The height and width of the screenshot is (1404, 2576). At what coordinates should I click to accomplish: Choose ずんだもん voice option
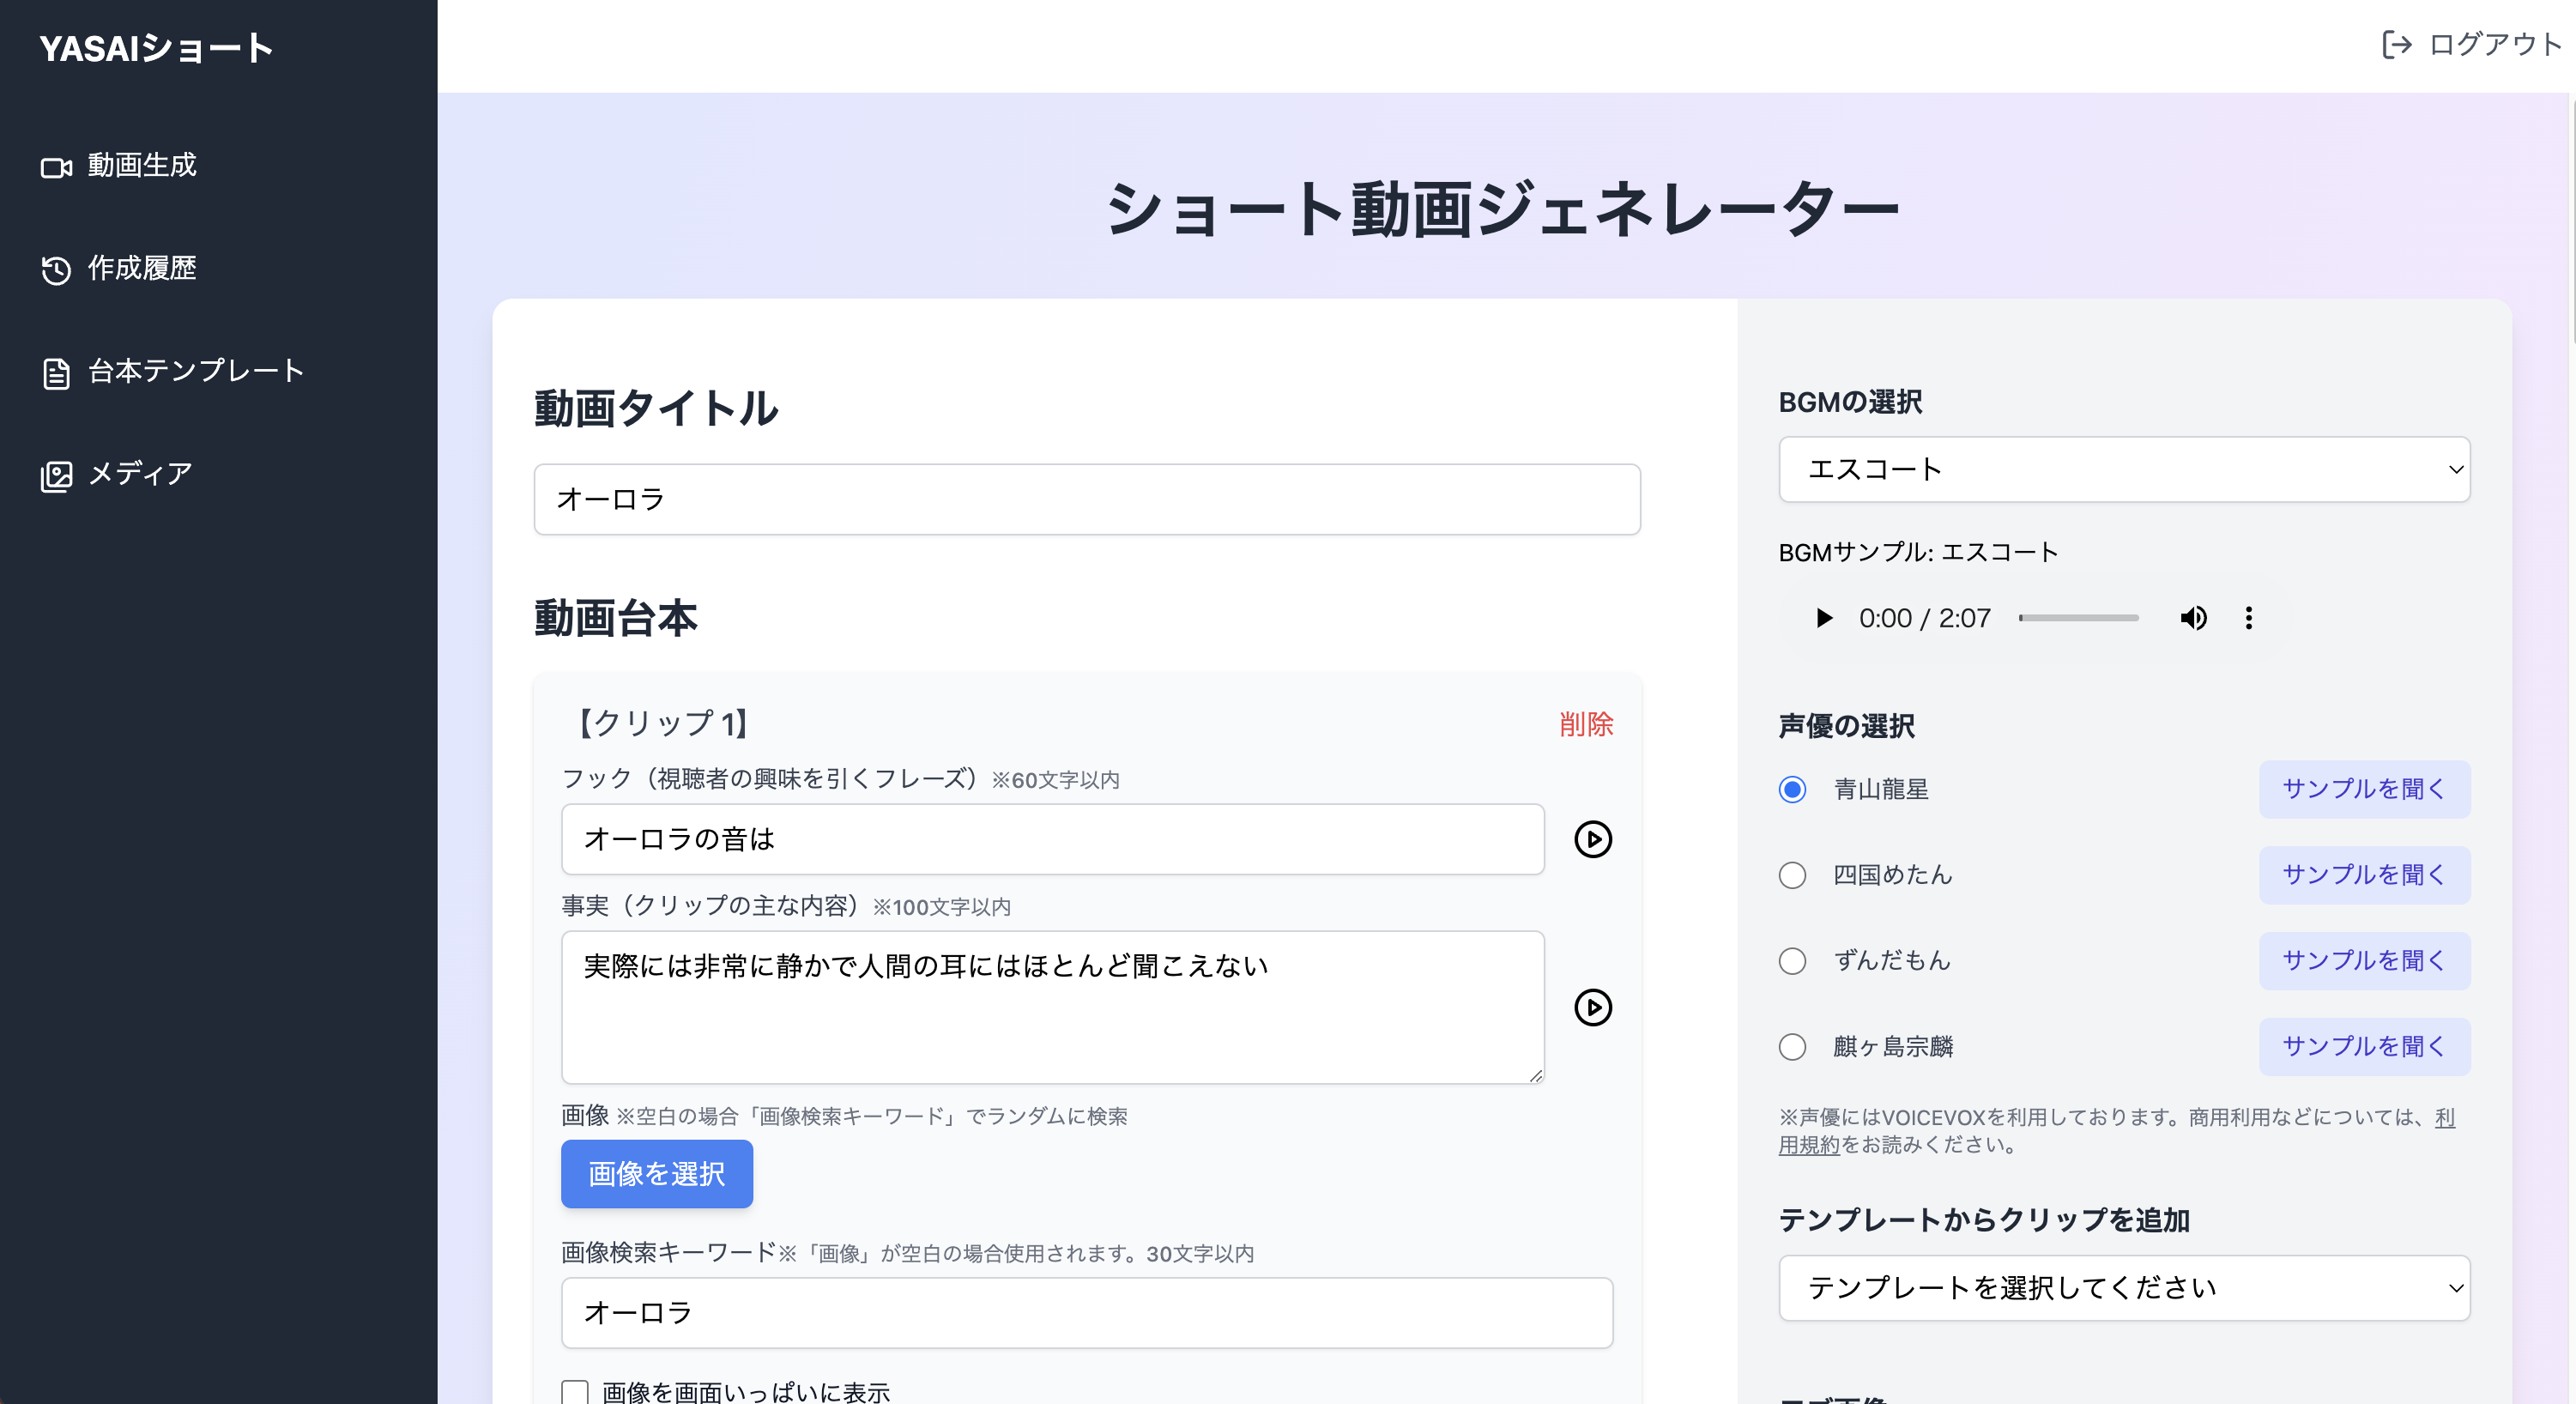click(1792, 961)
